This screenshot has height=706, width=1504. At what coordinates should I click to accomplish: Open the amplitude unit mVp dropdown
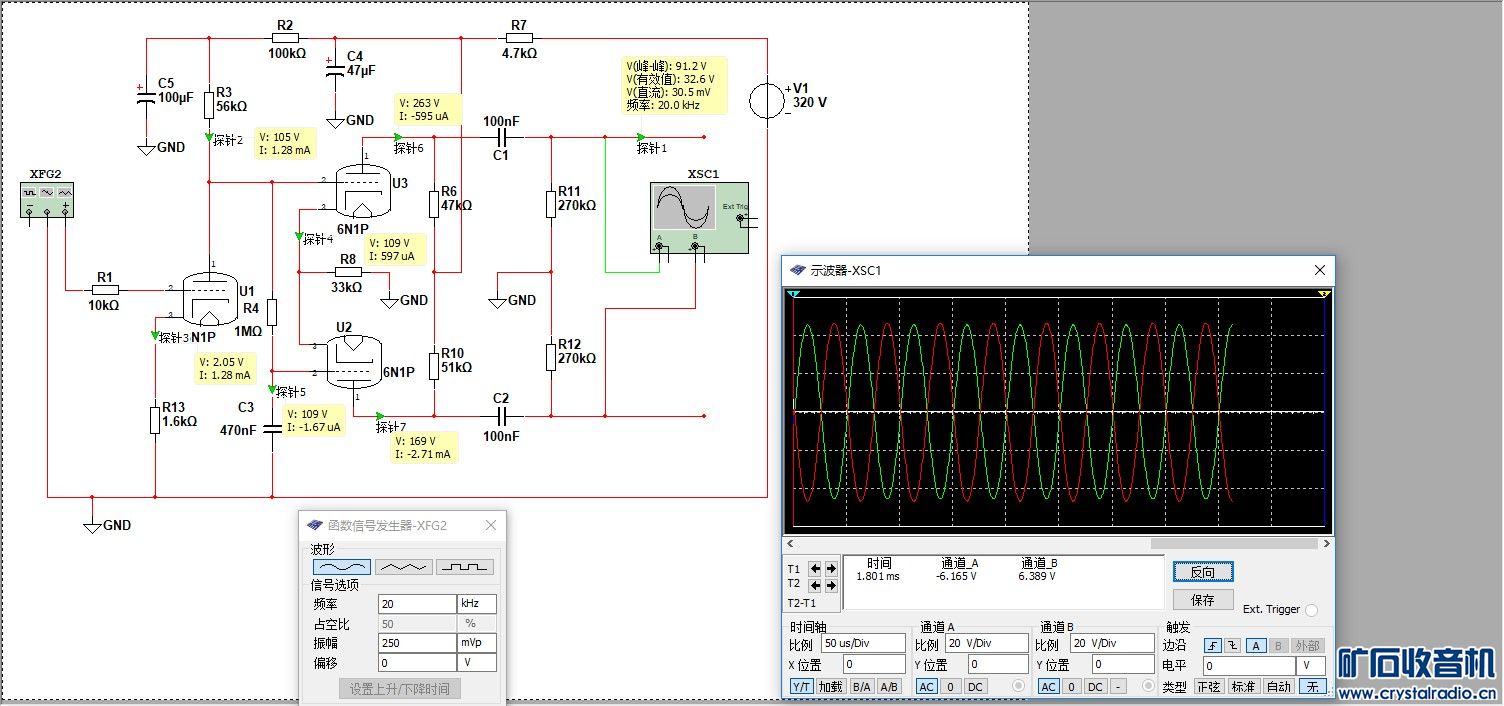(476, 643)
